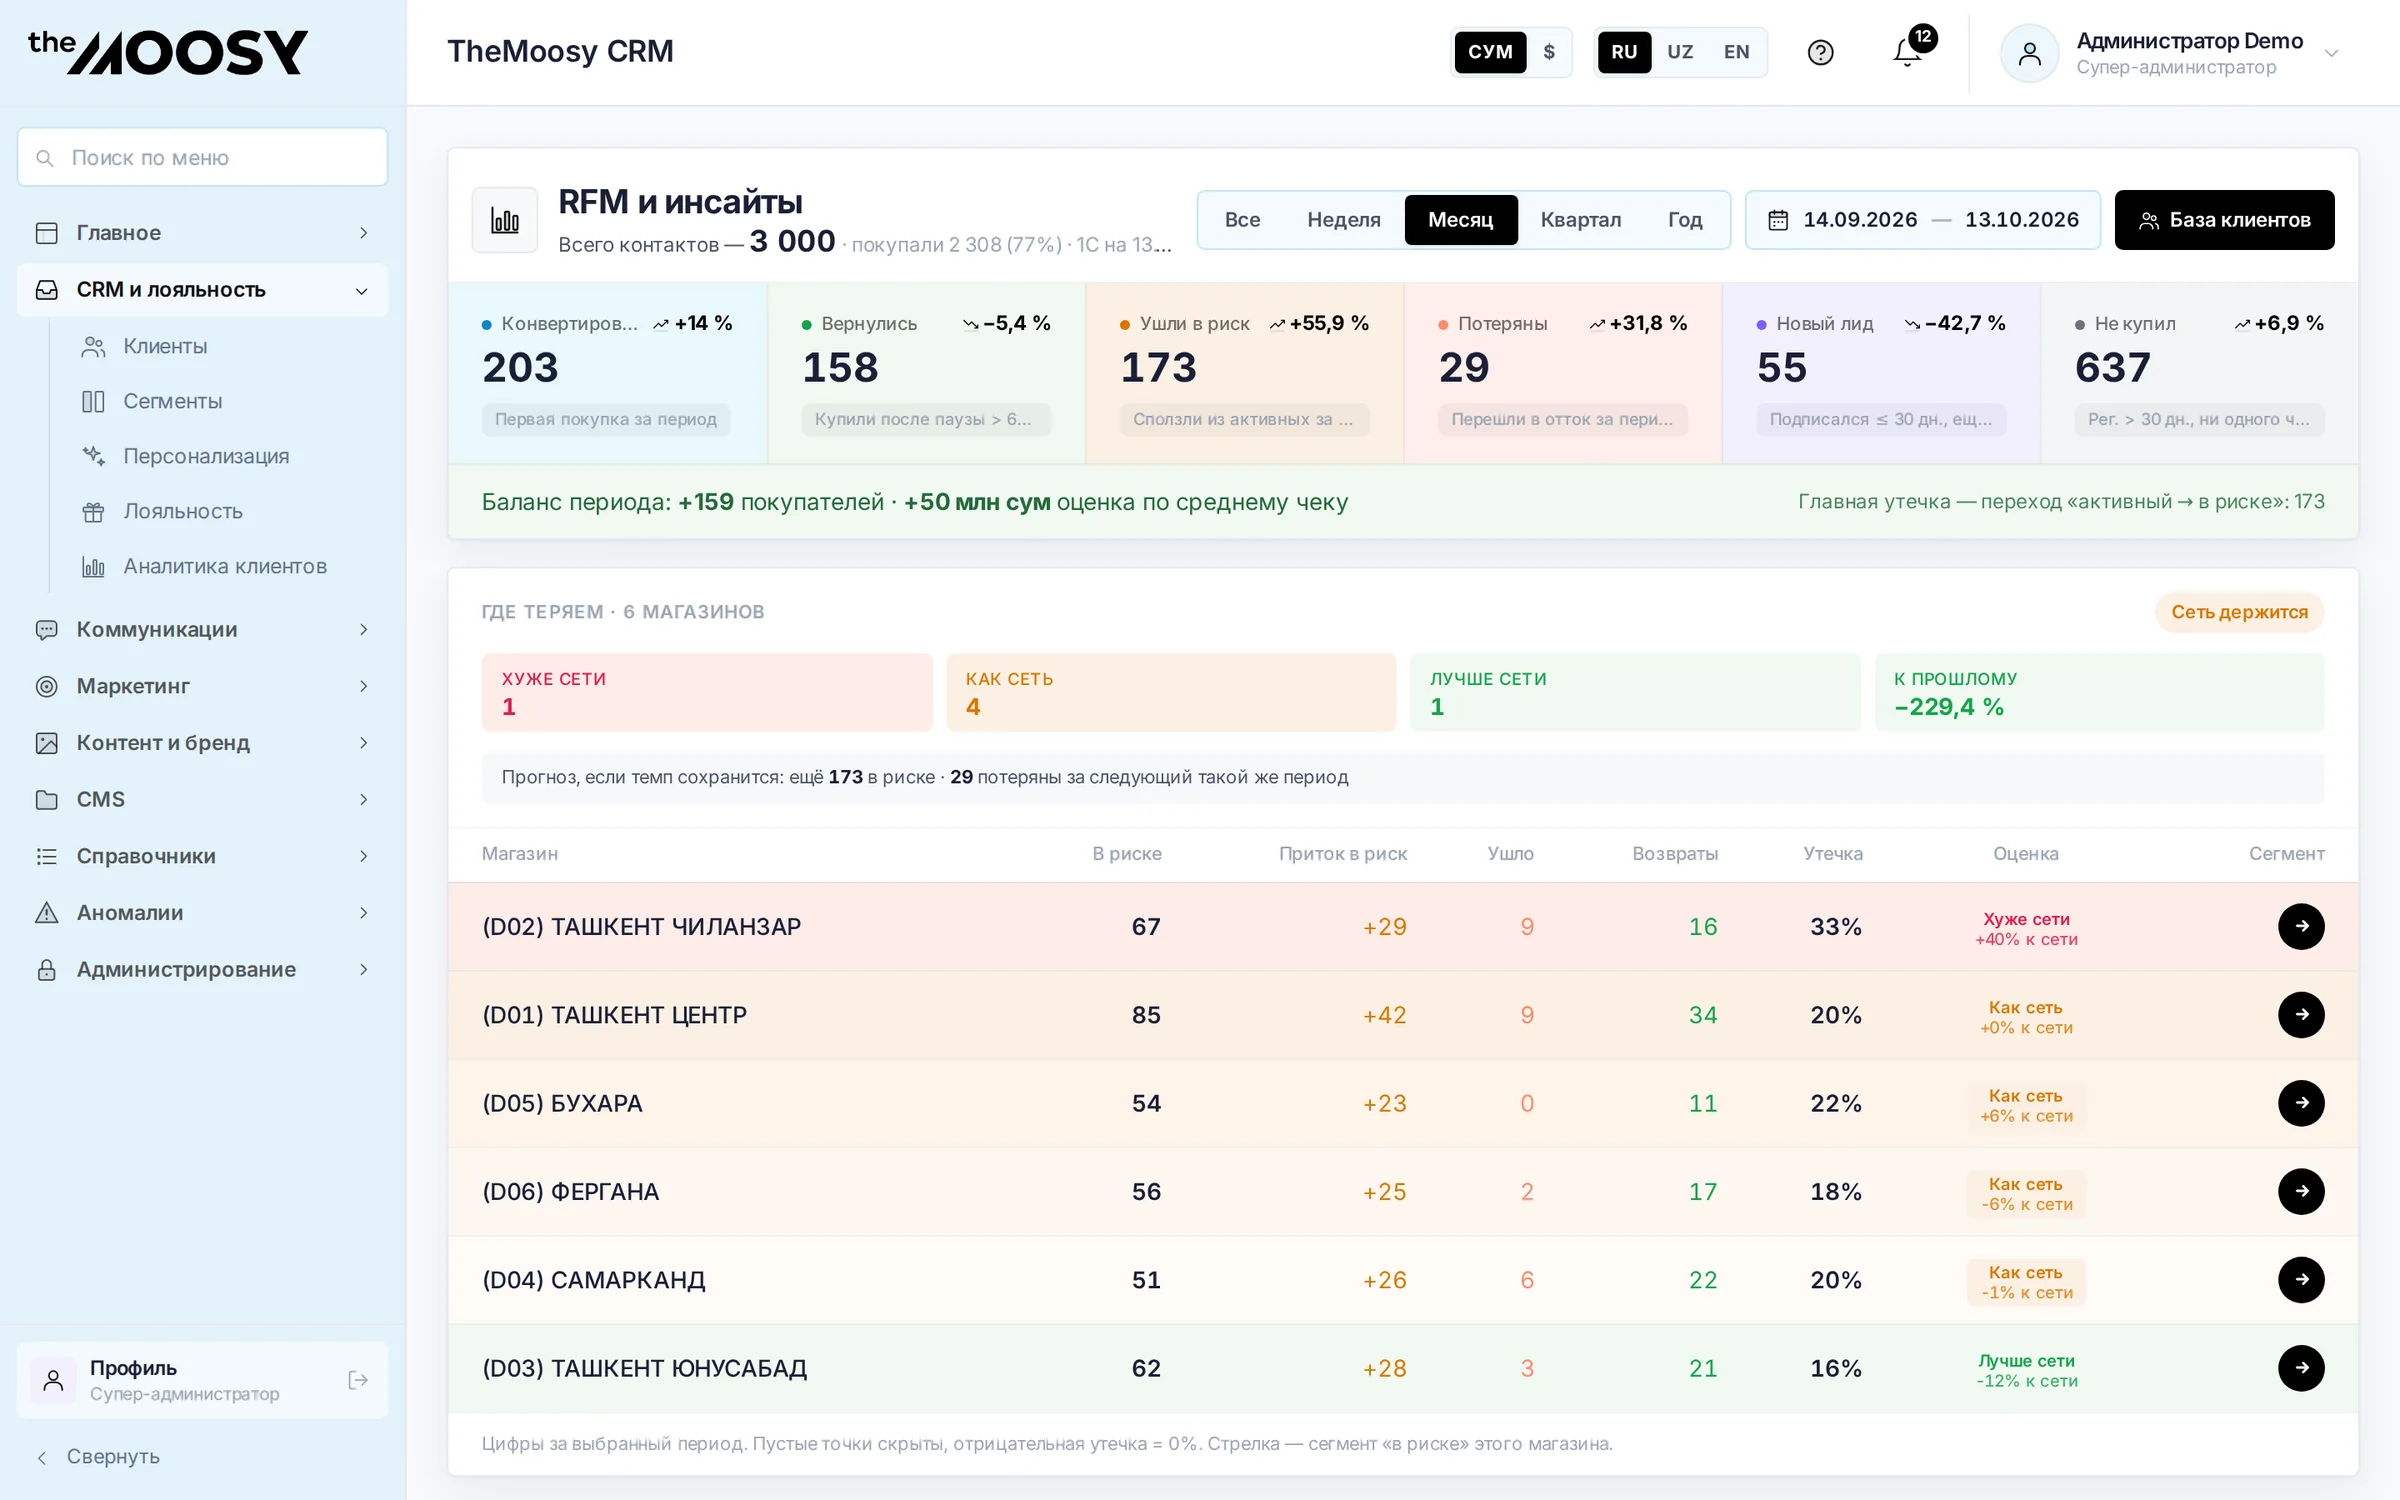The height and width of the screenshot is (1500, 2400).
Task: Click the Ушли в риск card
Action: (x=1244, y=374)
